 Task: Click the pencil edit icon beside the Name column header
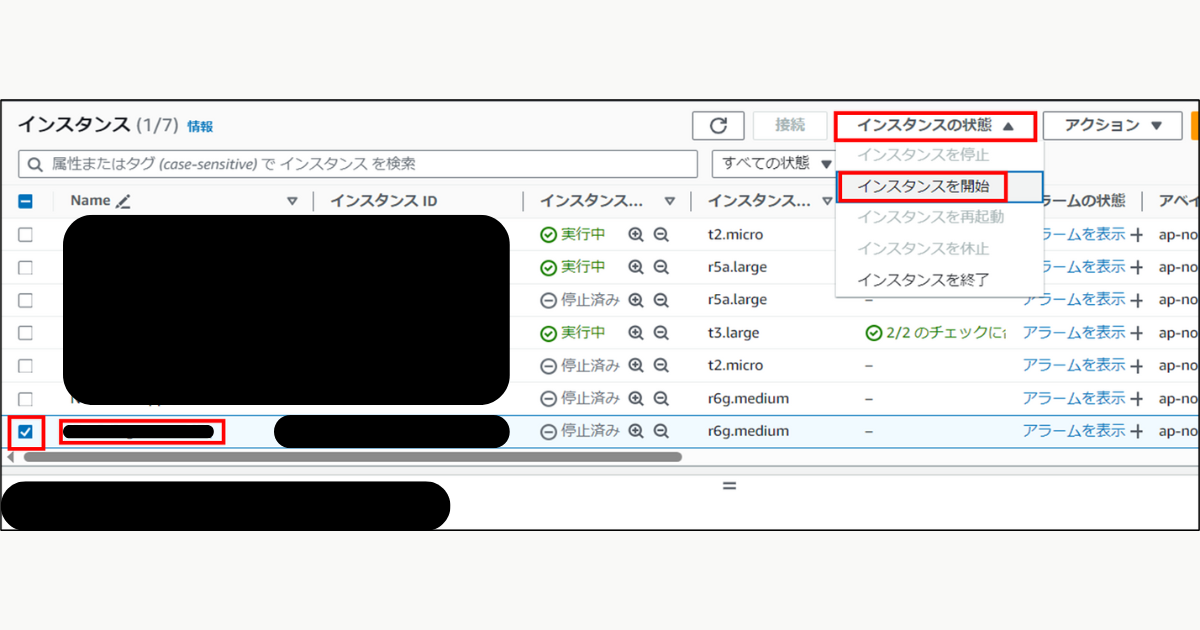coord(122,199)
